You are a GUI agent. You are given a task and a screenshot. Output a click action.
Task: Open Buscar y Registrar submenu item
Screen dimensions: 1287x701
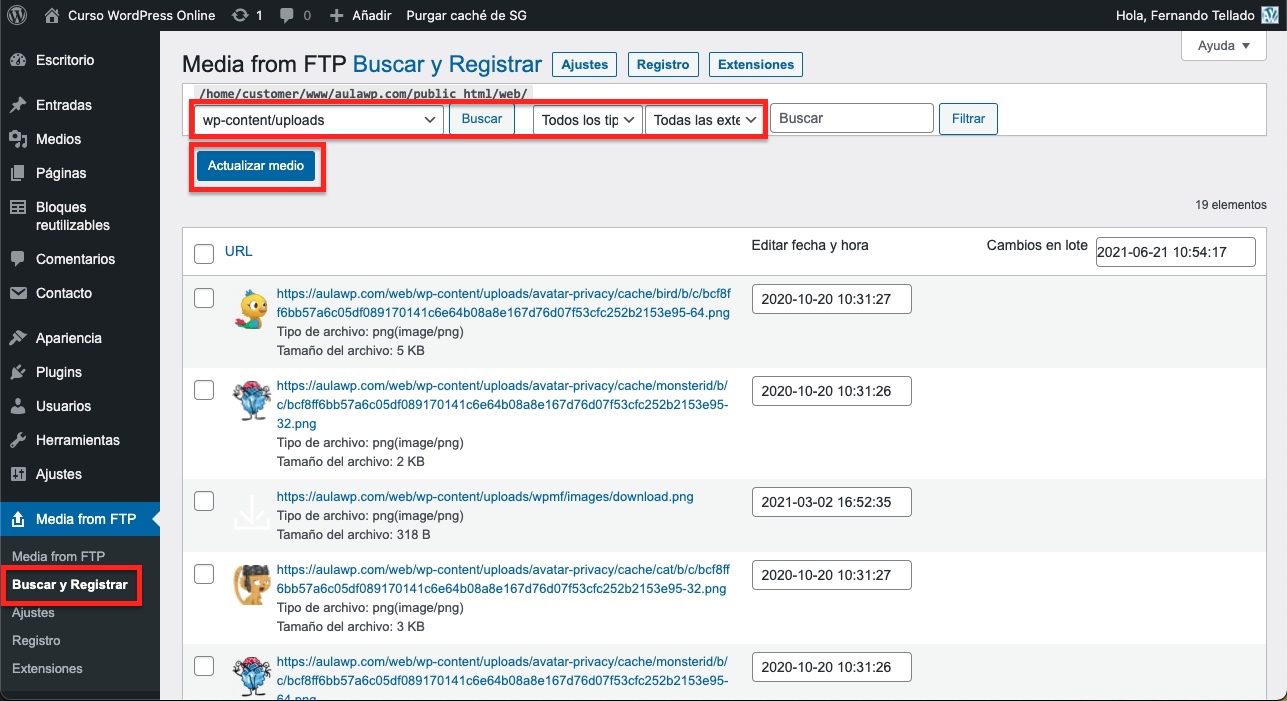(70, 584)
